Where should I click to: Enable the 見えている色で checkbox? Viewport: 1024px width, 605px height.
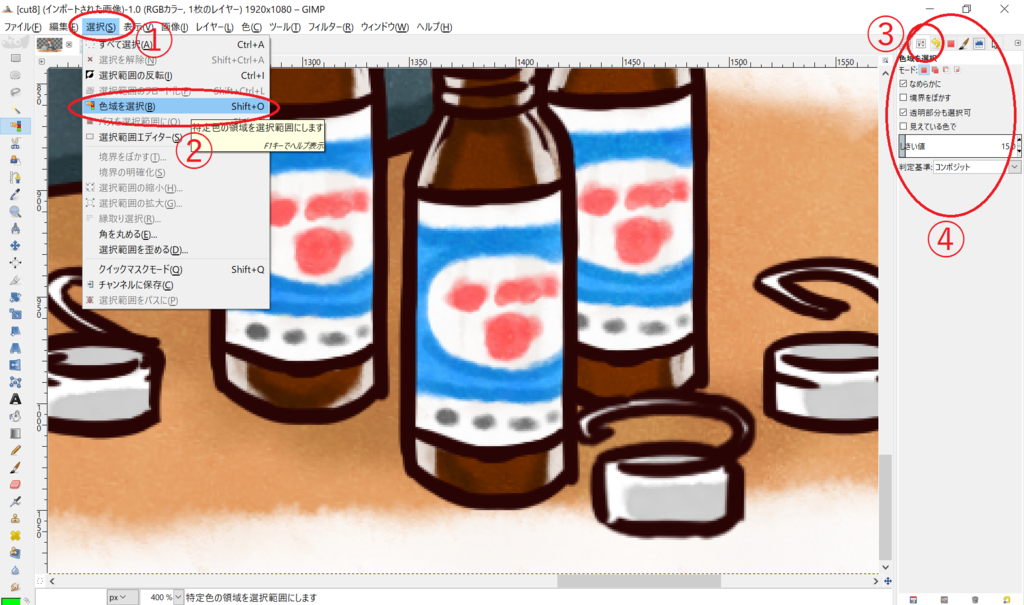tap(903, 126)
